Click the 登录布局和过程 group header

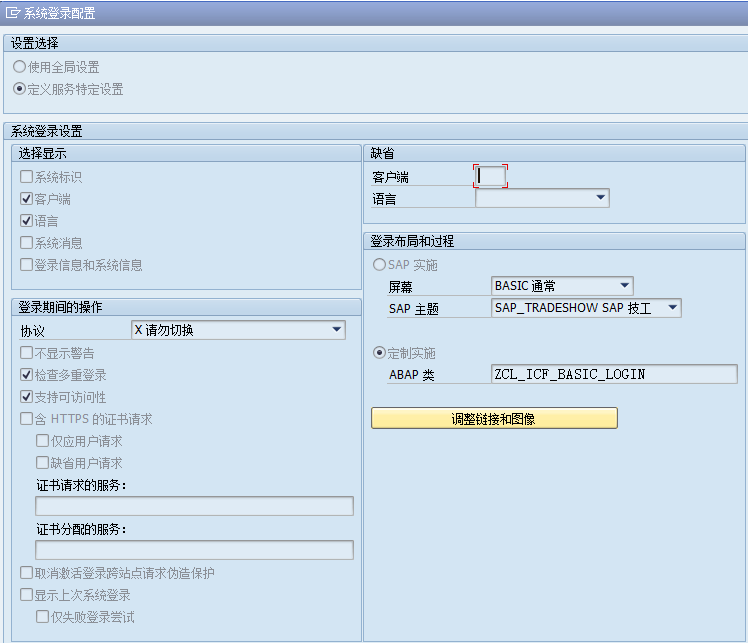[412, 241]
